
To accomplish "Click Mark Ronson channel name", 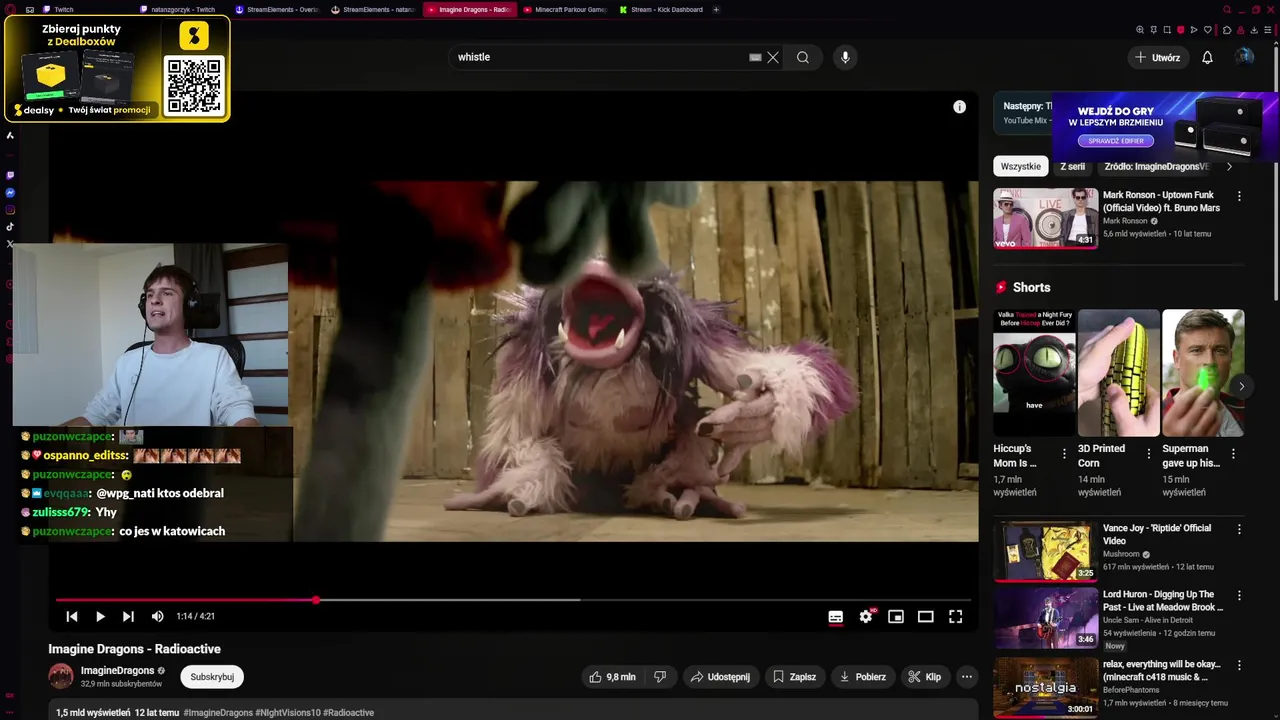I will 1125,221.
